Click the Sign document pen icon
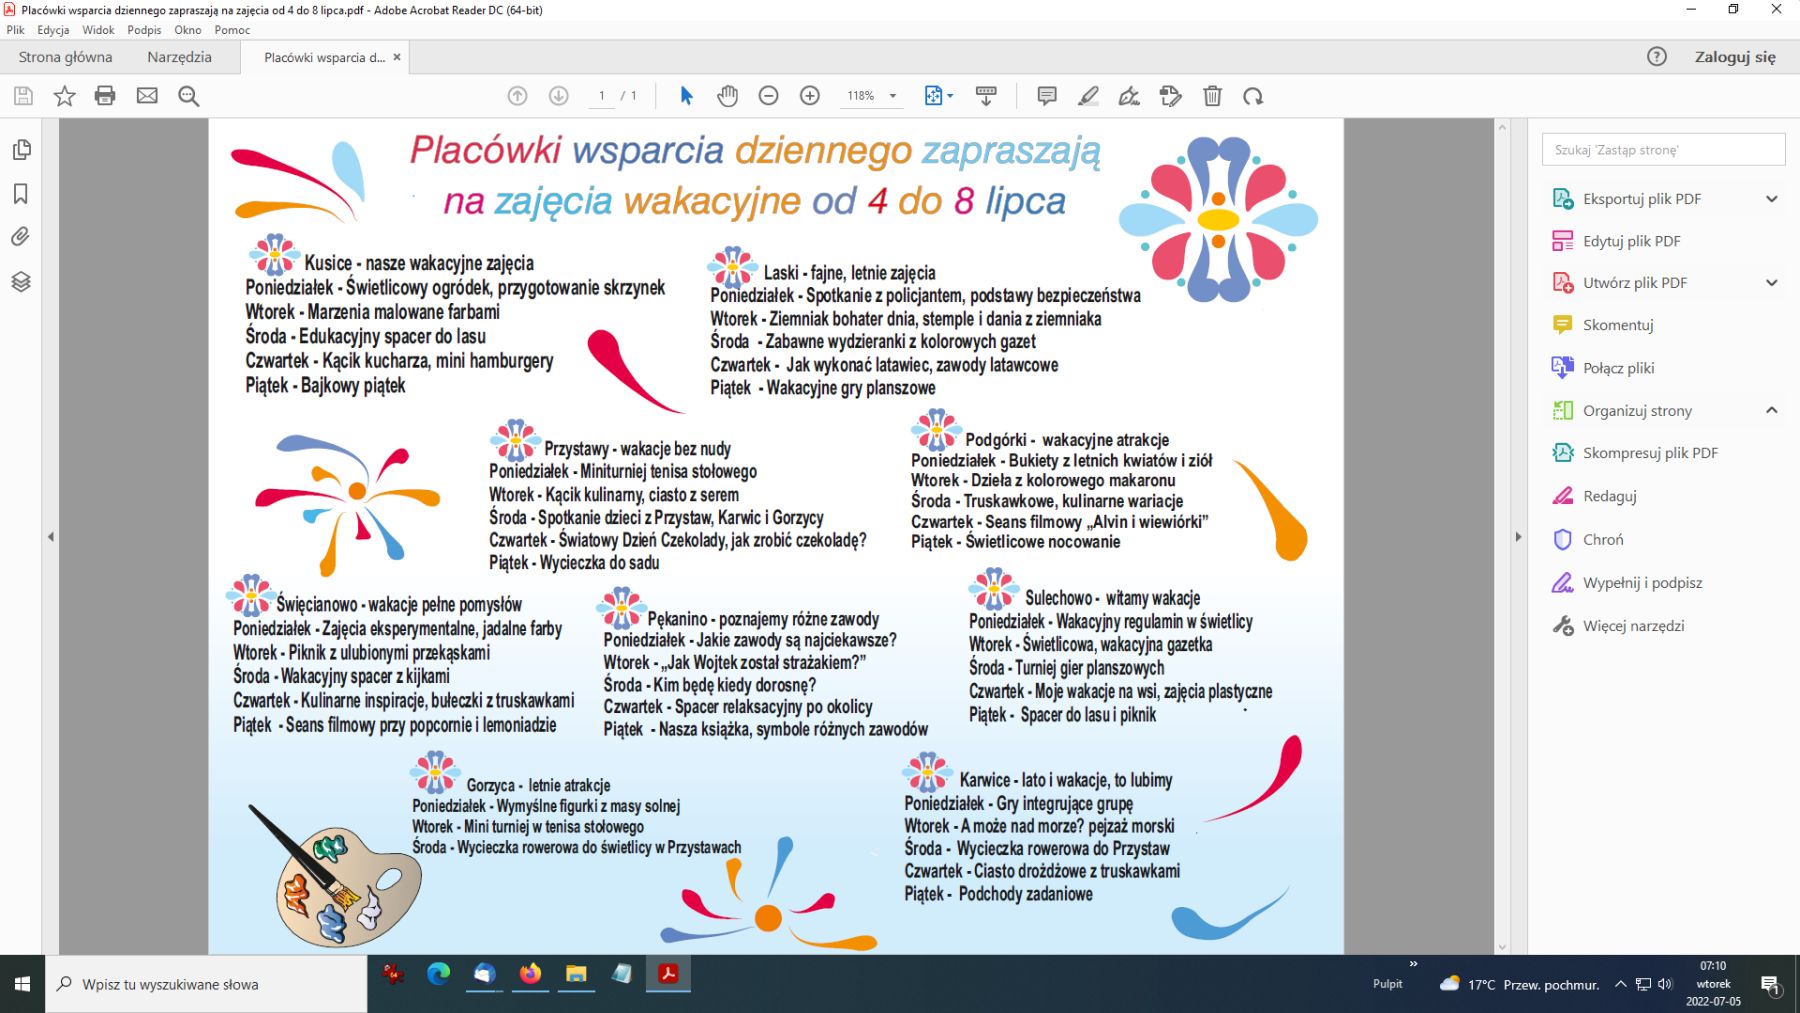This screenshot has height=1013, width=1800. (x=1129, y=96)
